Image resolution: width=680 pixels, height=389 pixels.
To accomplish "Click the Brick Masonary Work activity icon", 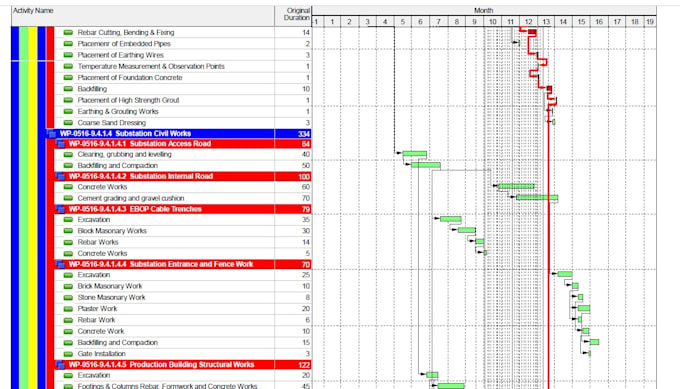I will coord(68,286).
